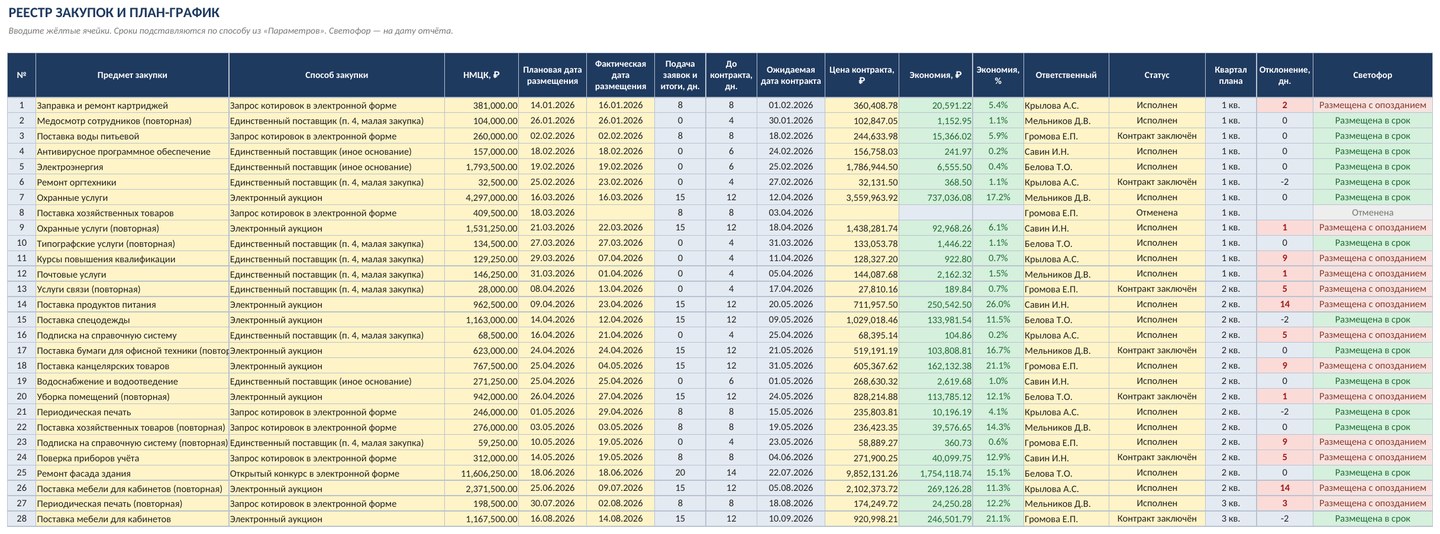1440x534 pixels.
Task: Select the НМЦК value 4,297,000.00
Action: pos(482,197)
